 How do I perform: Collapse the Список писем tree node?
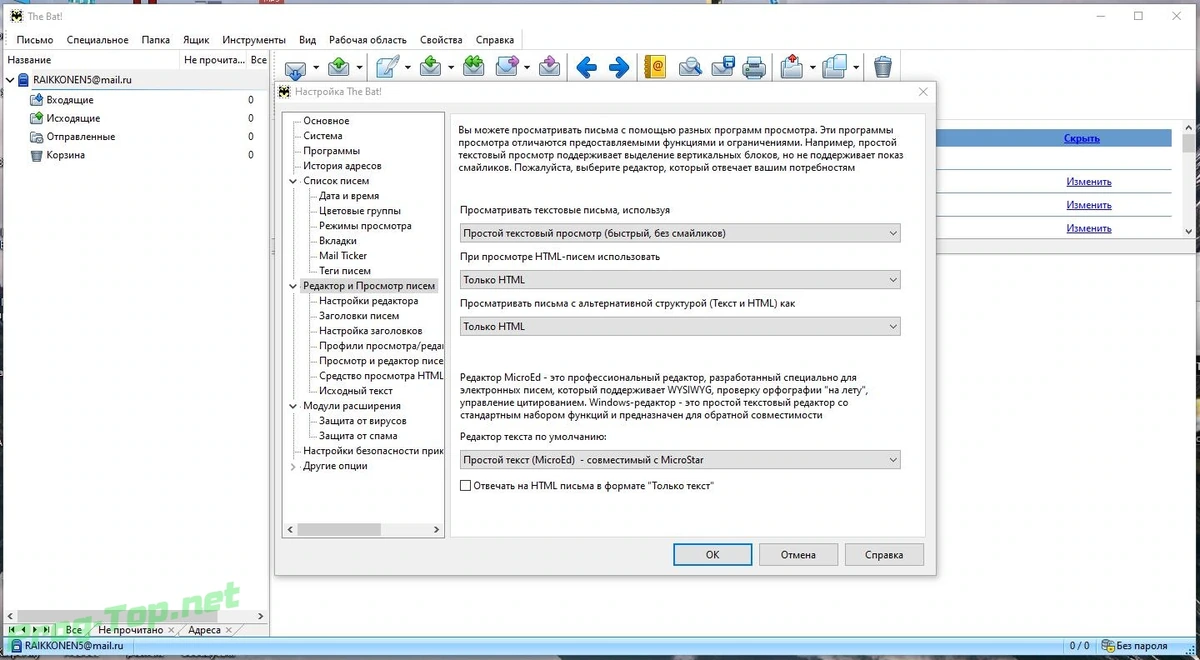pyautogui.click(x=293, y=181)
